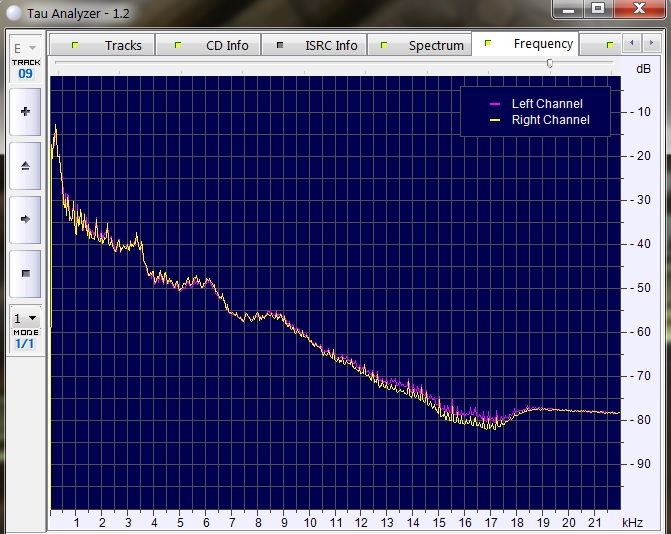Viewport: 671px width, 534px height.
Task: Click the Right Channel legend entry
Action: (550, 120)
